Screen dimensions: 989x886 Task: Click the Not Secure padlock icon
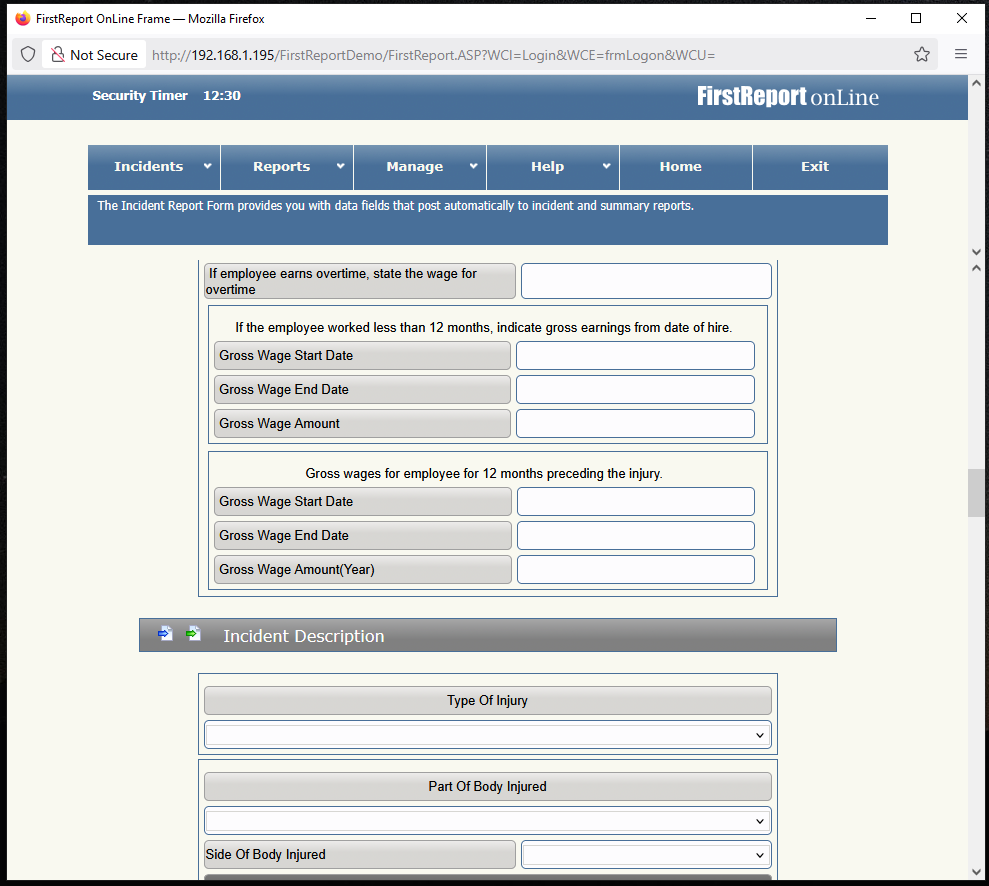(x=58, y=55)
